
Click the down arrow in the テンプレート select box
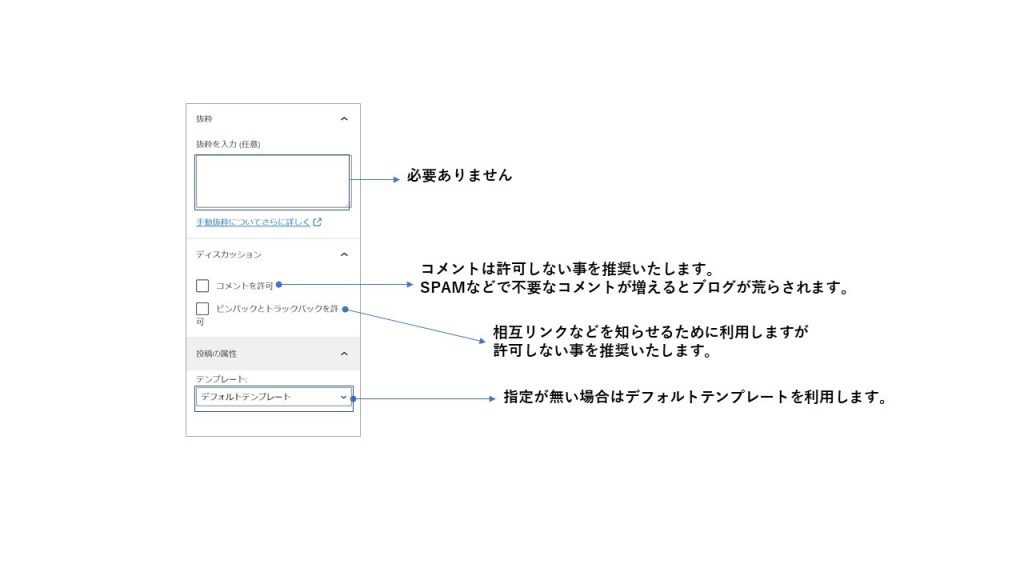tap(343, 397)
